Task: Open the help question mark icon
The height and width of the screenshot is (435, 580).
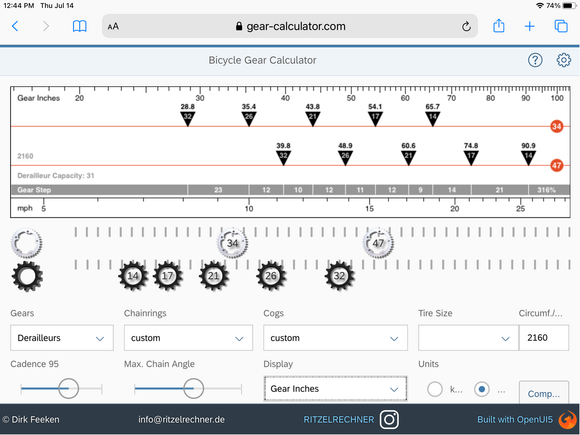Action: point(535,60)
